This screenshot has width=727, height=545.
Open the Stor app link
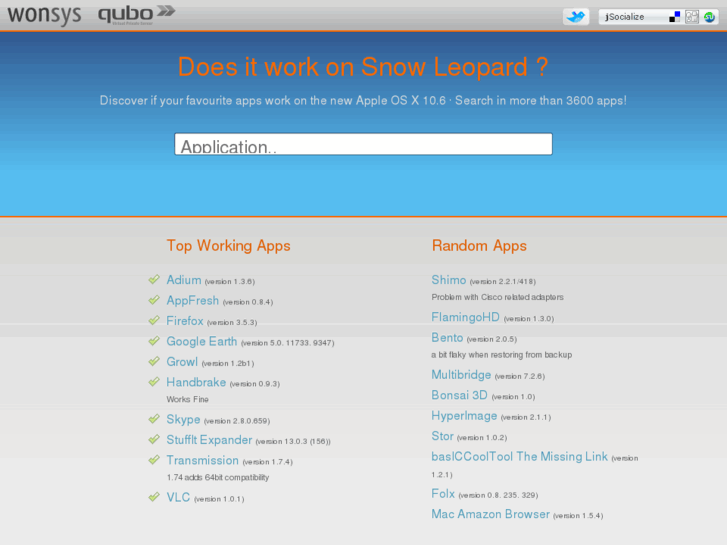pos(442,436)
